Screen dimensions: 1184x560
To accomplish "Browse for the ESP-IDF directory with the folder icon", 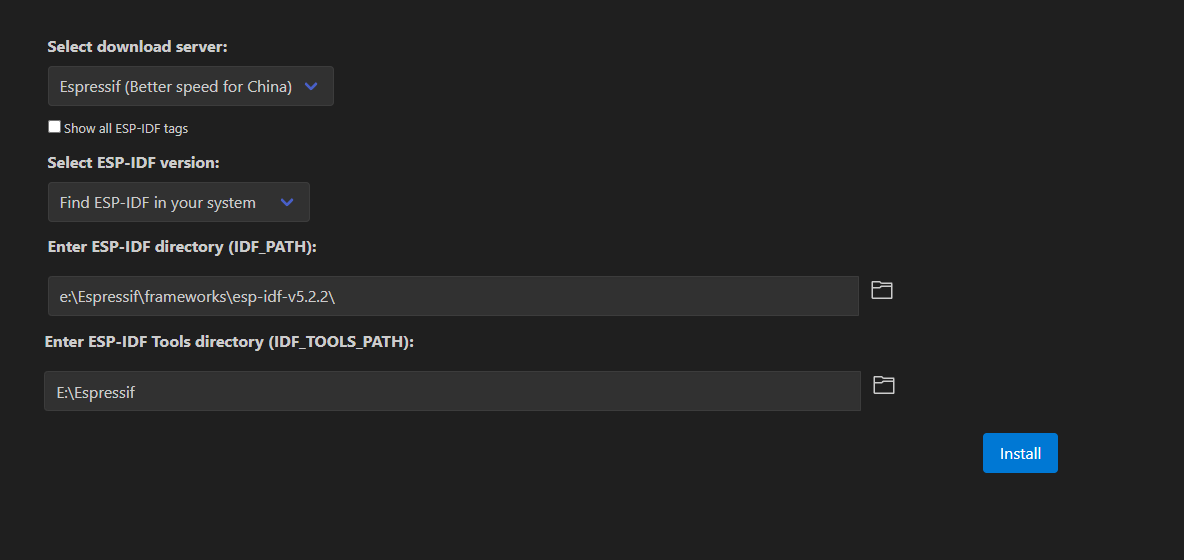I will click(x=882, y=290).
